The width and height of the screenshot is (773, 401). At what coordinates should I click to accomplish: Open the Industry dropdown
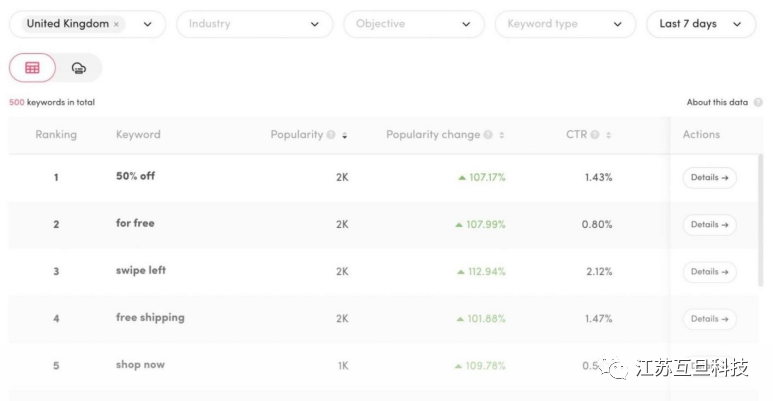tap(254, 24)
